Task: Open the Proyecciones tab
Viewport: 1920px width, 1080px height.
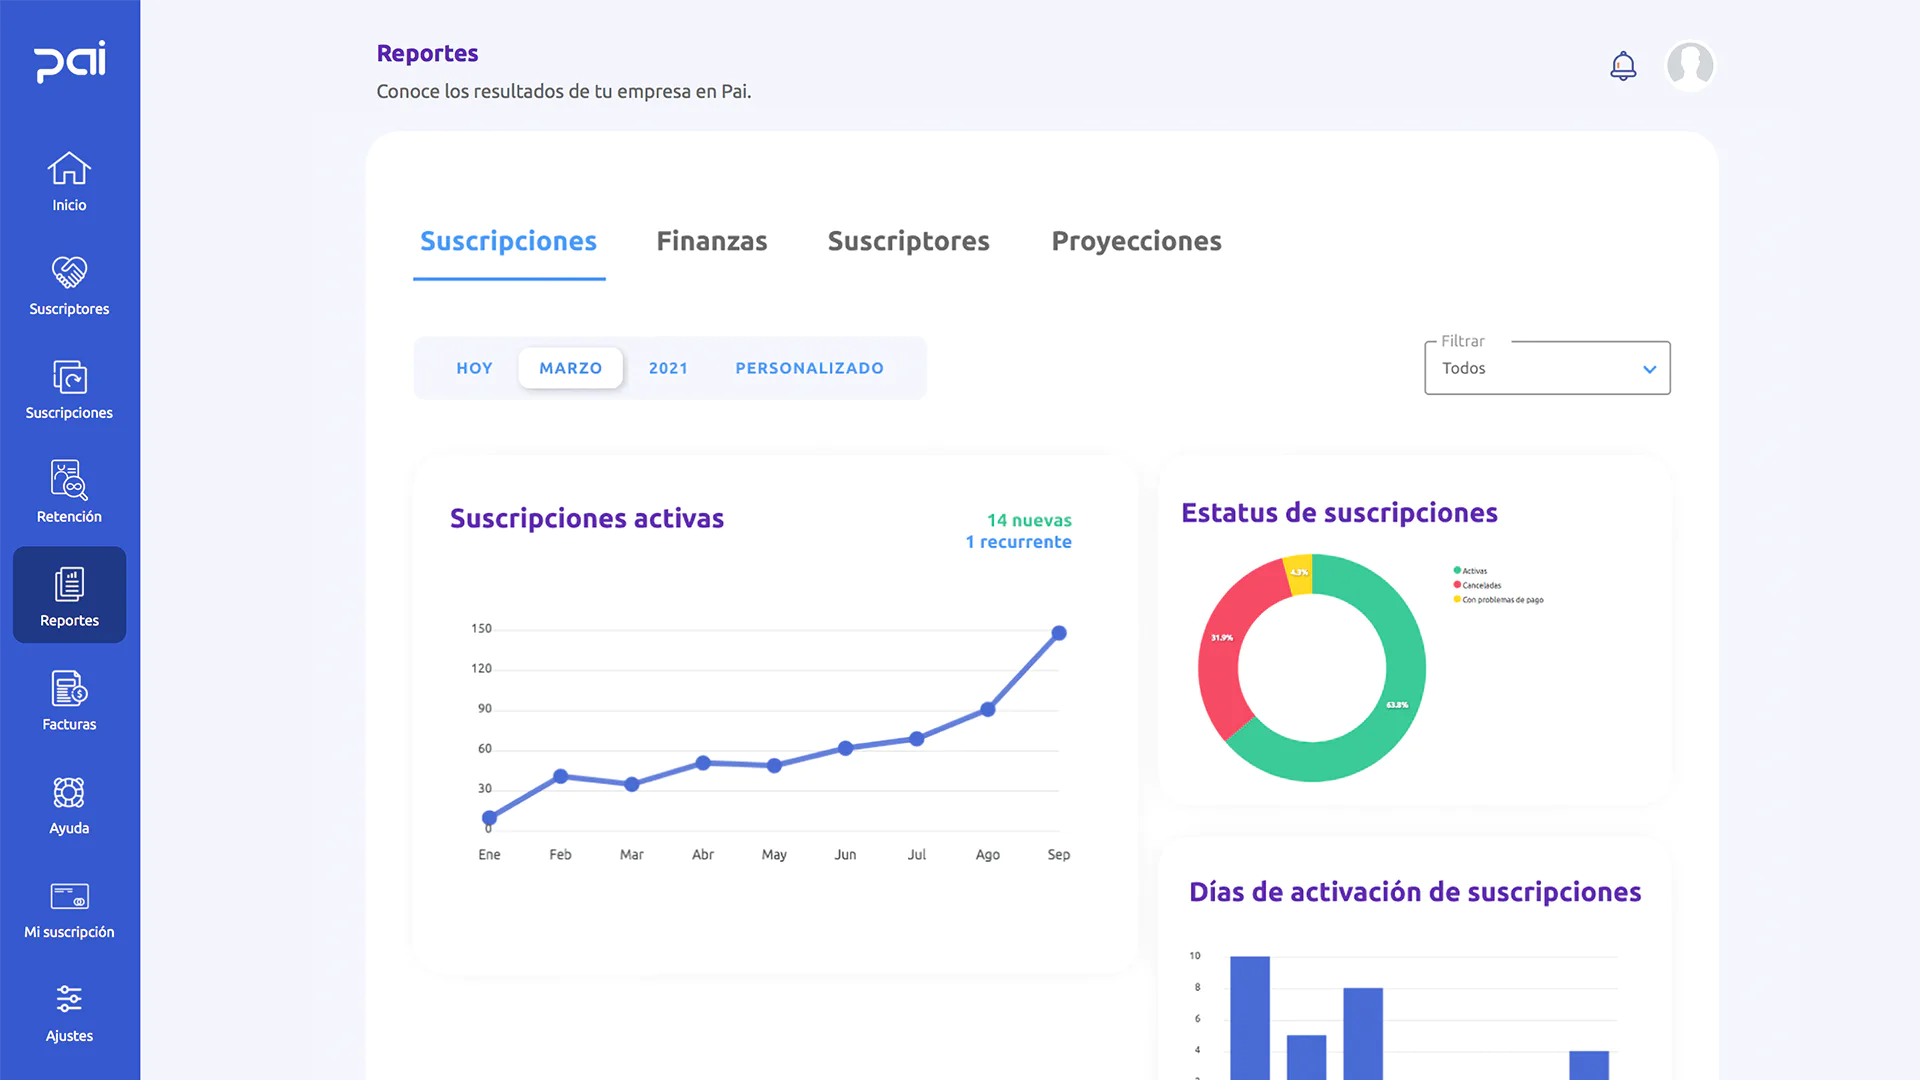Action: [x=1136, y=241]
